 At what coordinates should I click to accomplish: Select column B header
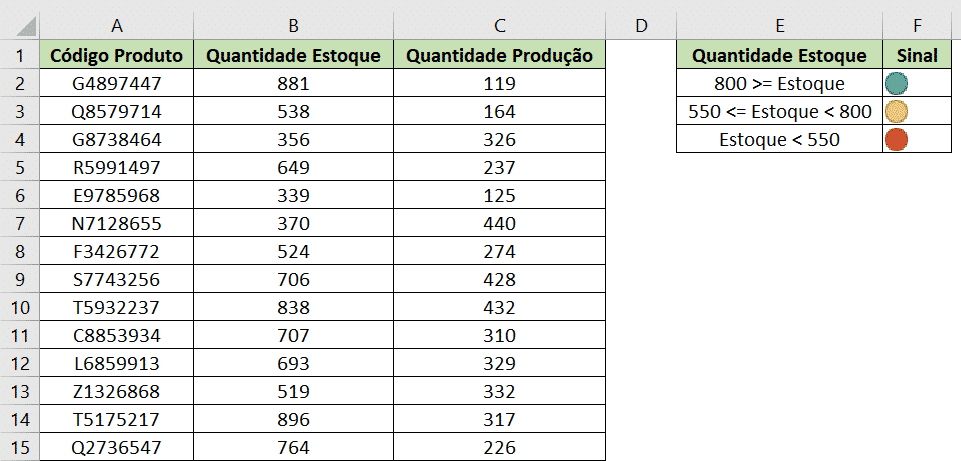pos(293,25)
